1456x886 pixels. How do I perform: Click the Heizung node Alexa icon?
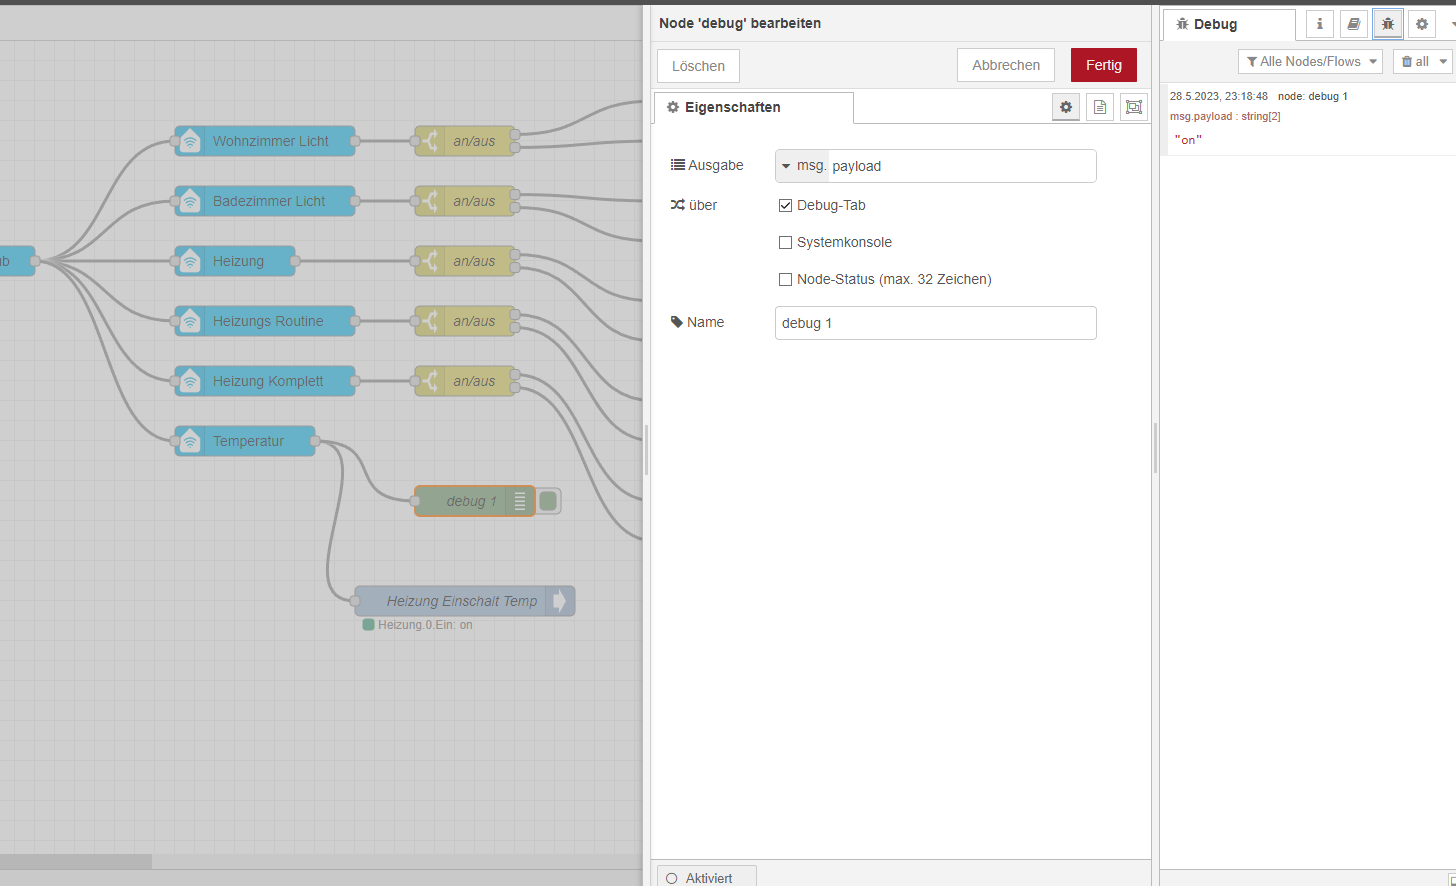(190, 261)
